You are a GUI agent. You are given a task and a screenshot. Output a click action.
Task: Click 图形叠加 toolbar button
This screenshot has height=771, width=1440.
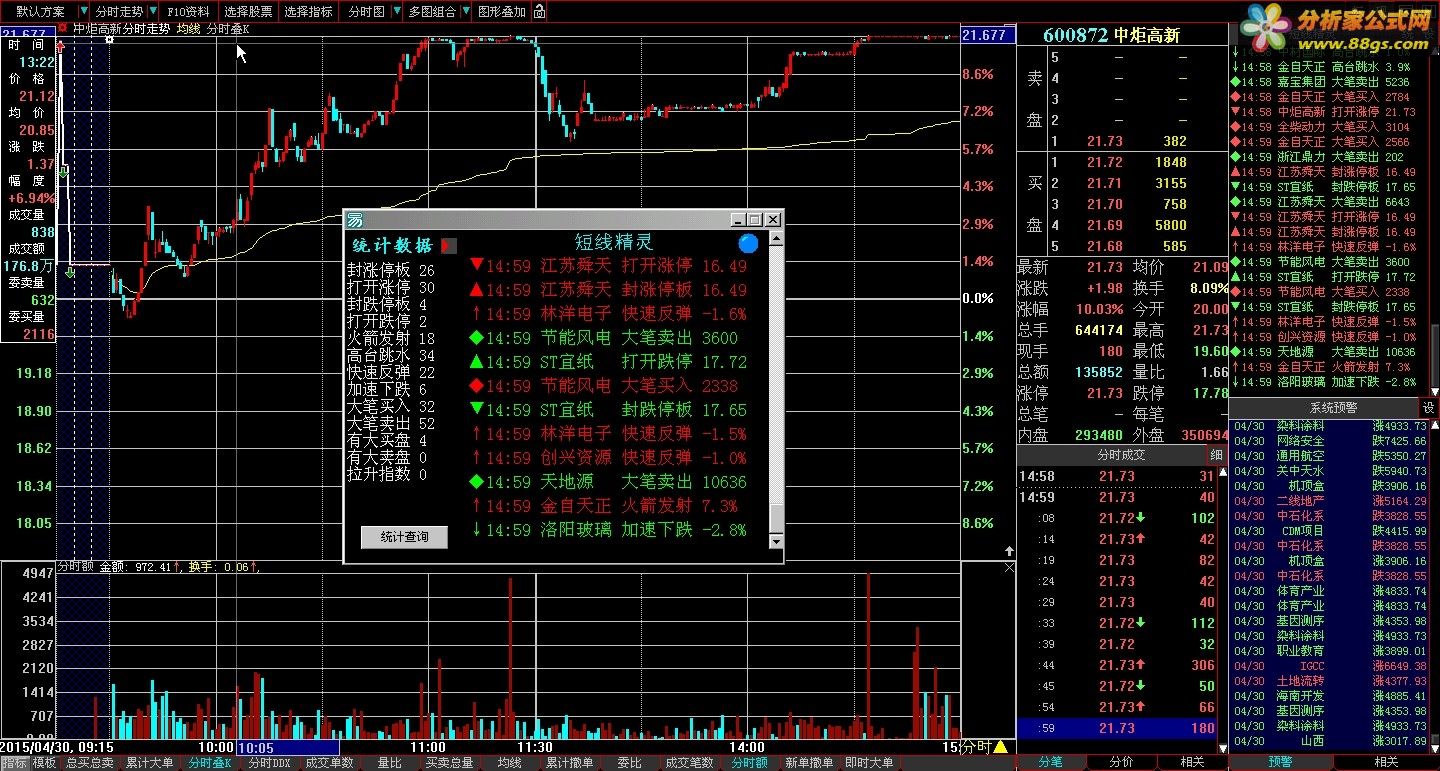point(501,12)
